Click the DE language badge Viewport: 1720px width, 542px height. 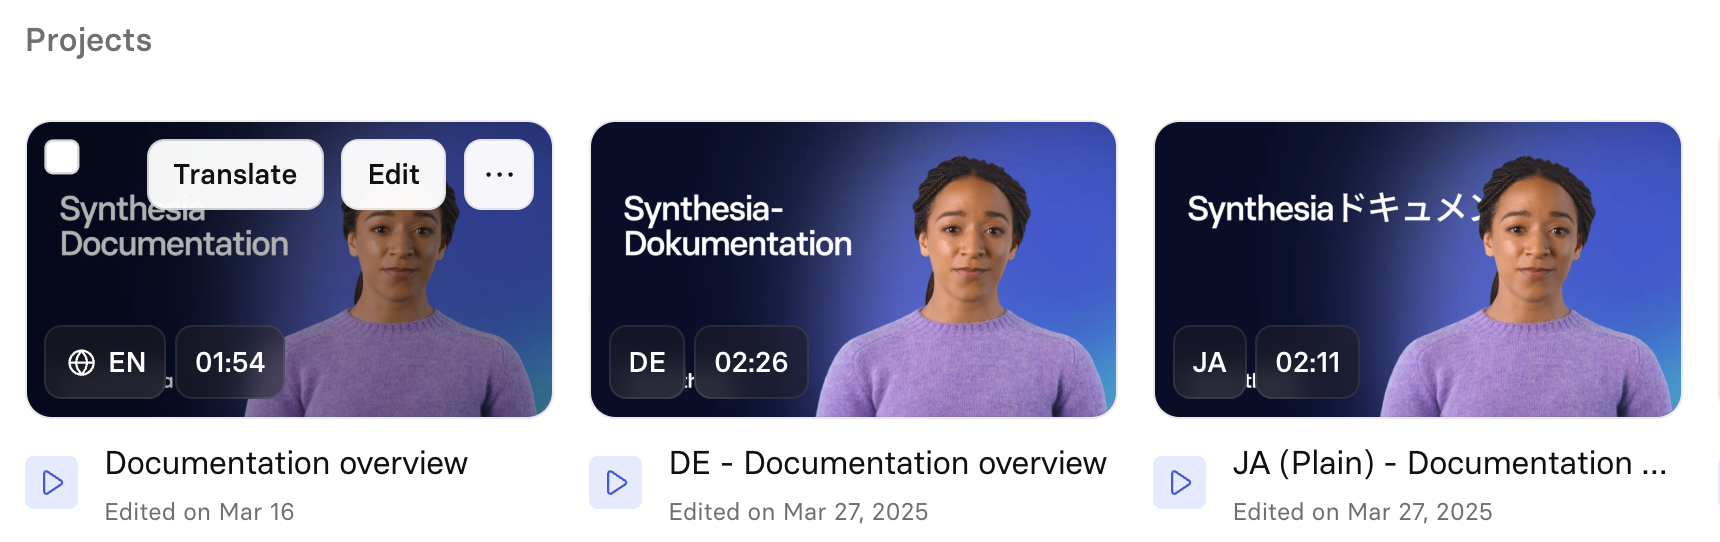tap(647, 362)
